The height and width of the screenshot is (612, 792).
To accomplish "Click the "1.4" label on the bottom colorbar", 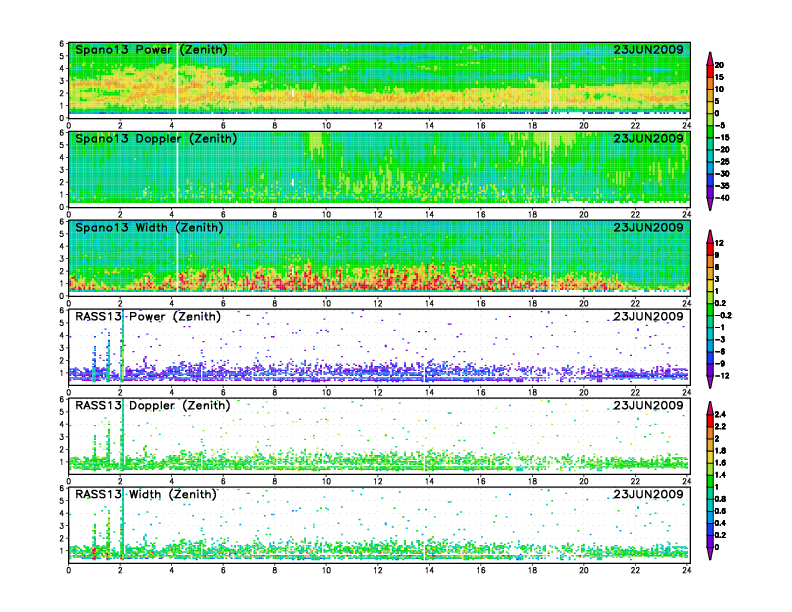I will click(x=720, y=475).
